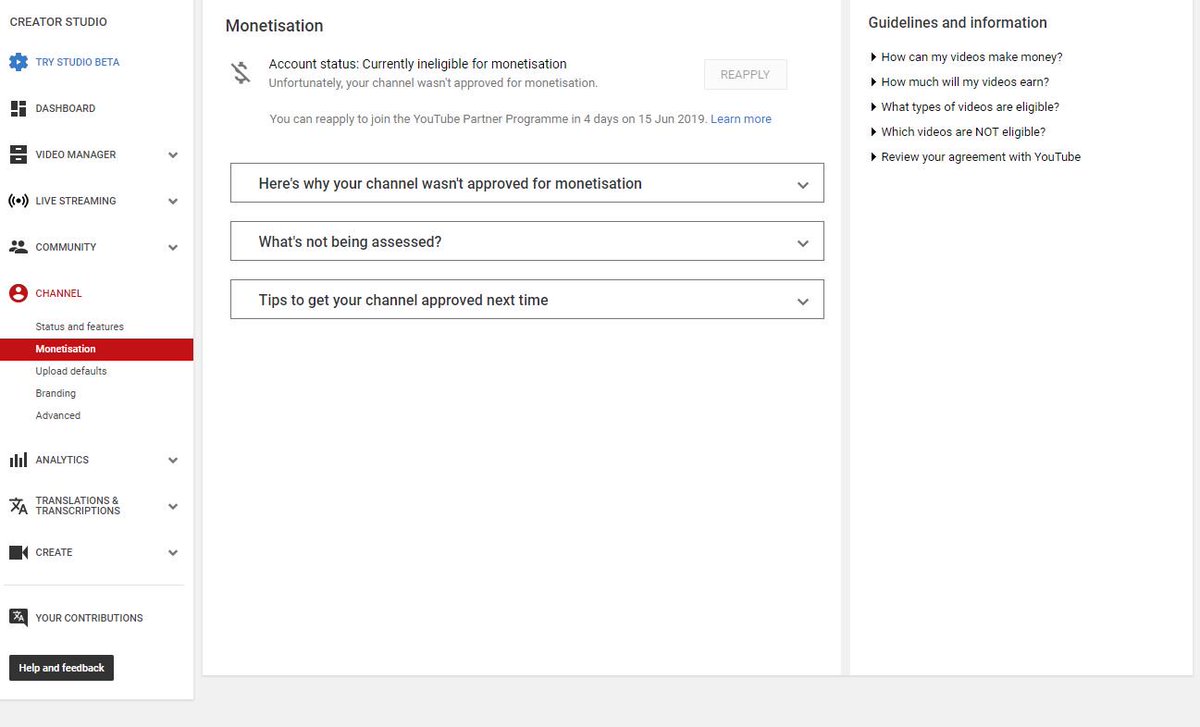Click the Translations & Transcriptions icon
The height and width of the screenshot is (727, 1200).
[x=18, y=506]
